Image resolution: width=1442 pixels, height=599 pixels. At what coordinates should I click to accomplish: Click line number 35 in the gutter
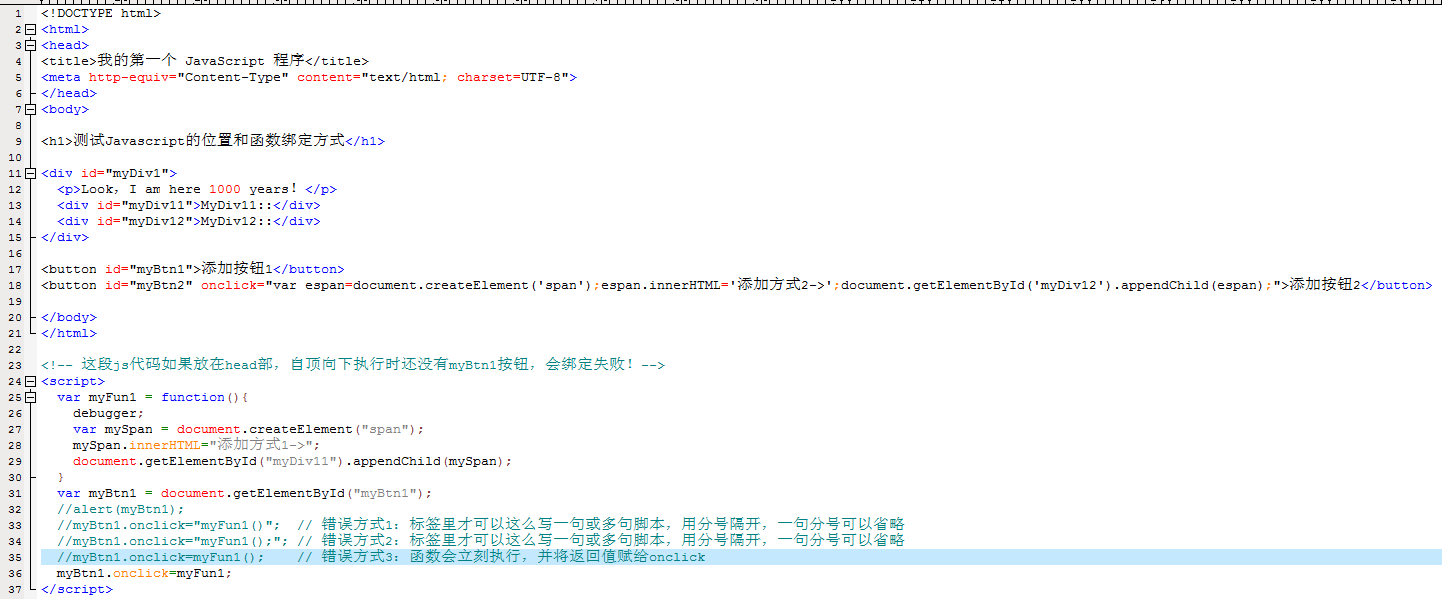15,558
